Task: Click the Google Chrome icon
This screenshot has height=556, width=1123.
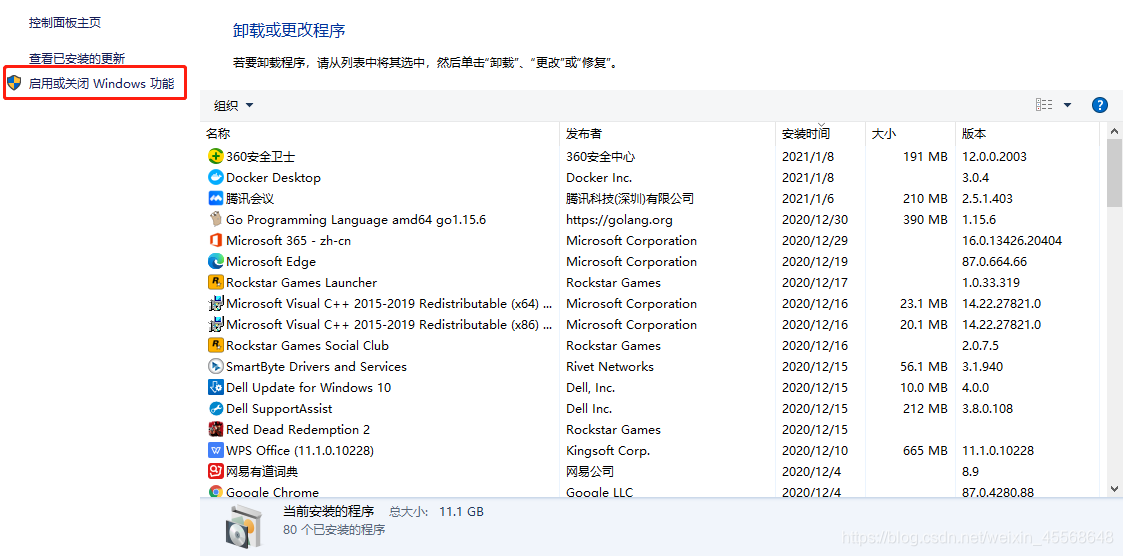Action: coord(216,492)
